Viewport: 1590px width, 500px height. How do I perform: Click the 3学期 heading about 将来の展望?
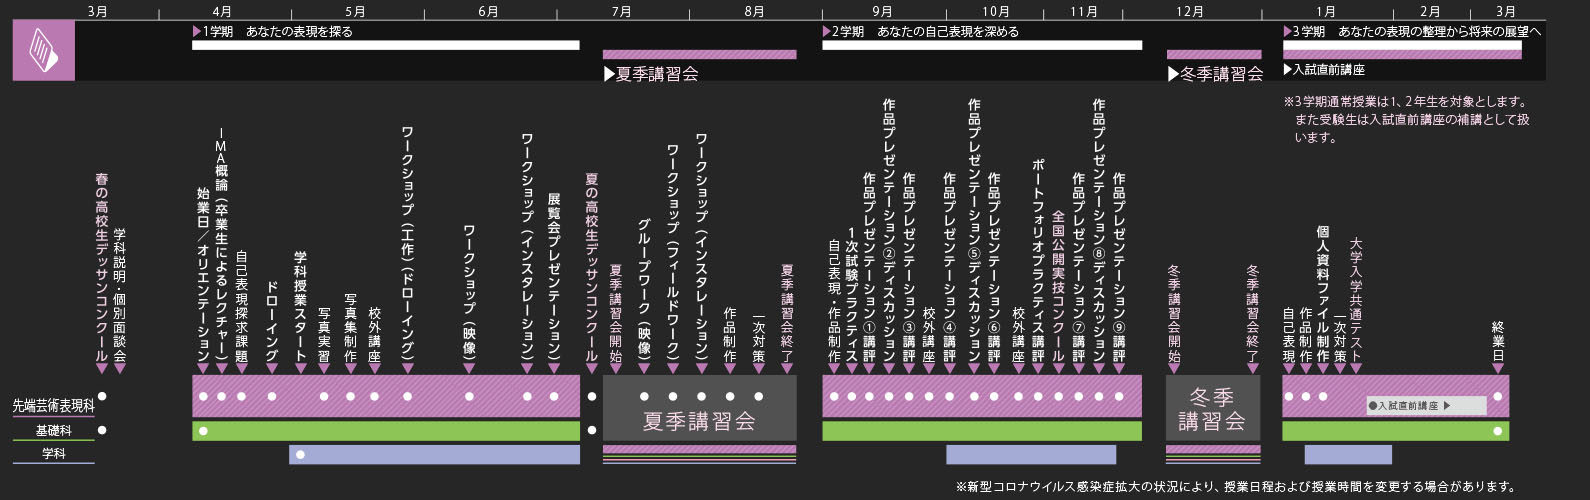point(1412,32)
